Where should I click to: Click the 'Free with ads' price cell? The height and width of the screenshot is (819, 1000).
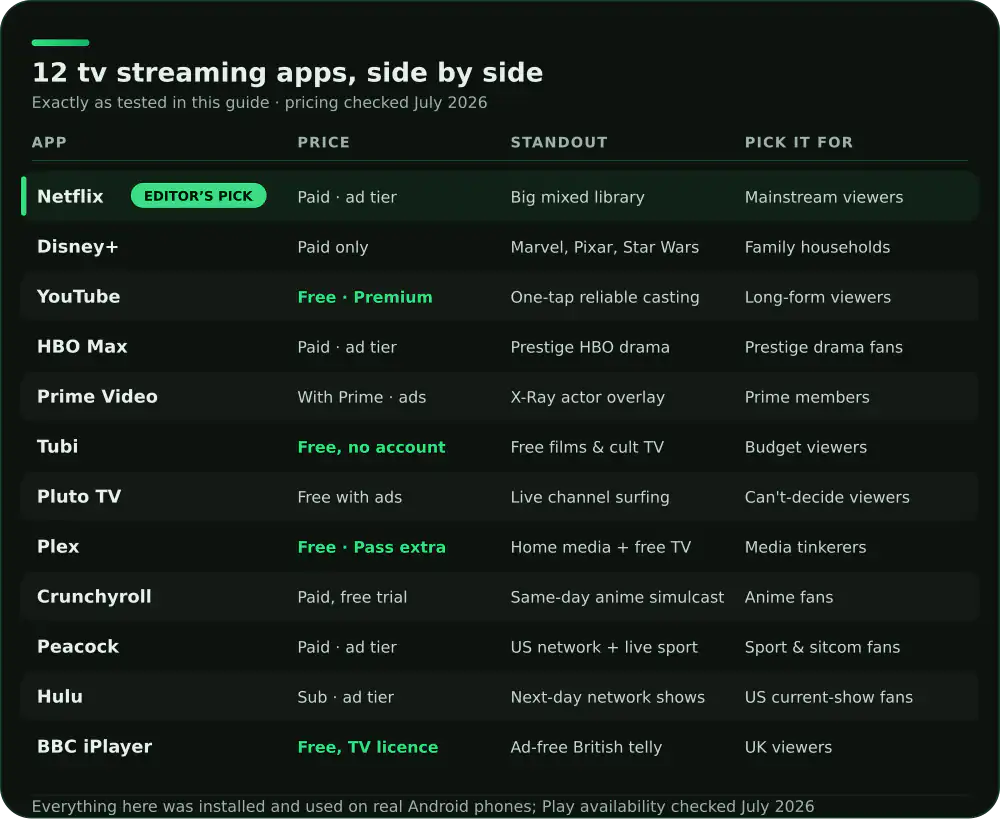349,497
